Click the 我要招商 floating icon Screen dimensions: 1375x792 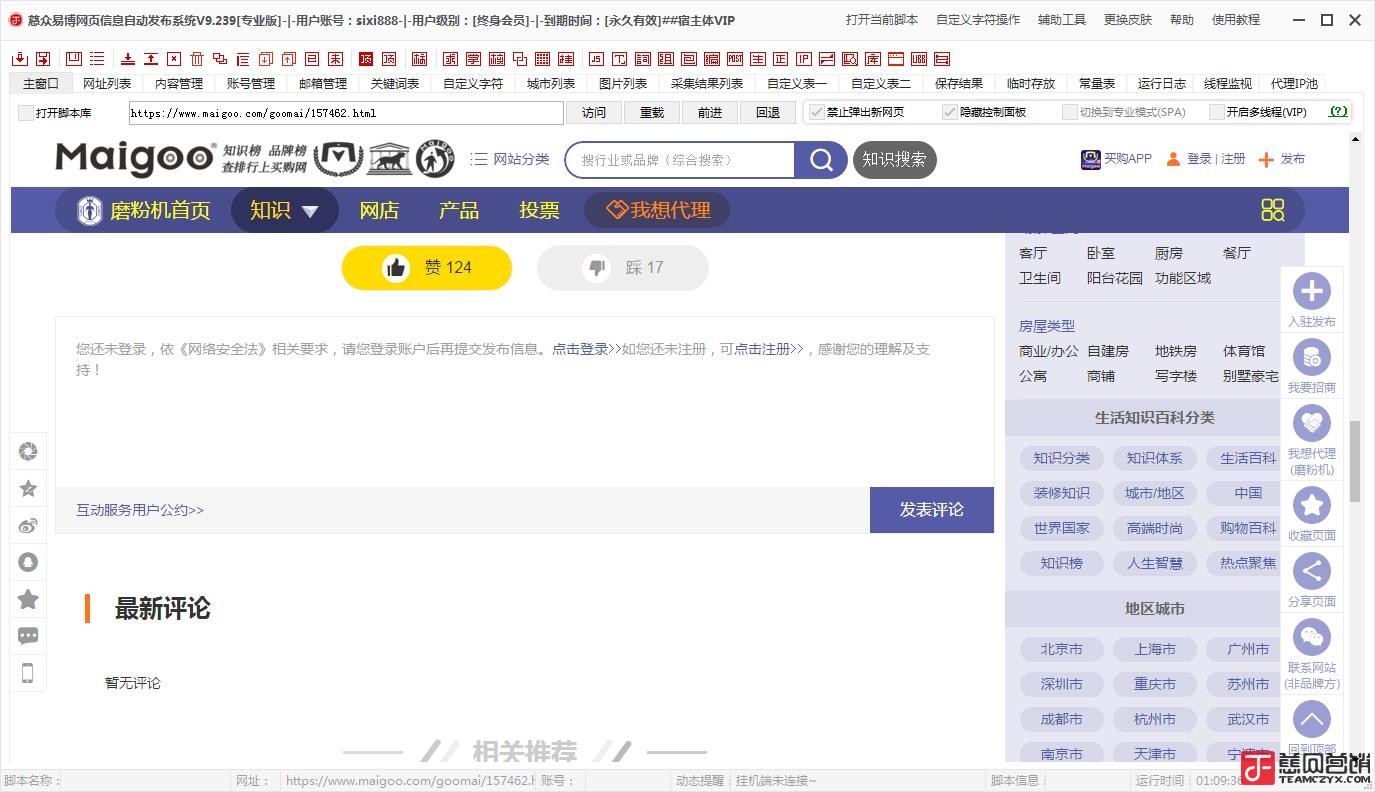(1312, 357)
